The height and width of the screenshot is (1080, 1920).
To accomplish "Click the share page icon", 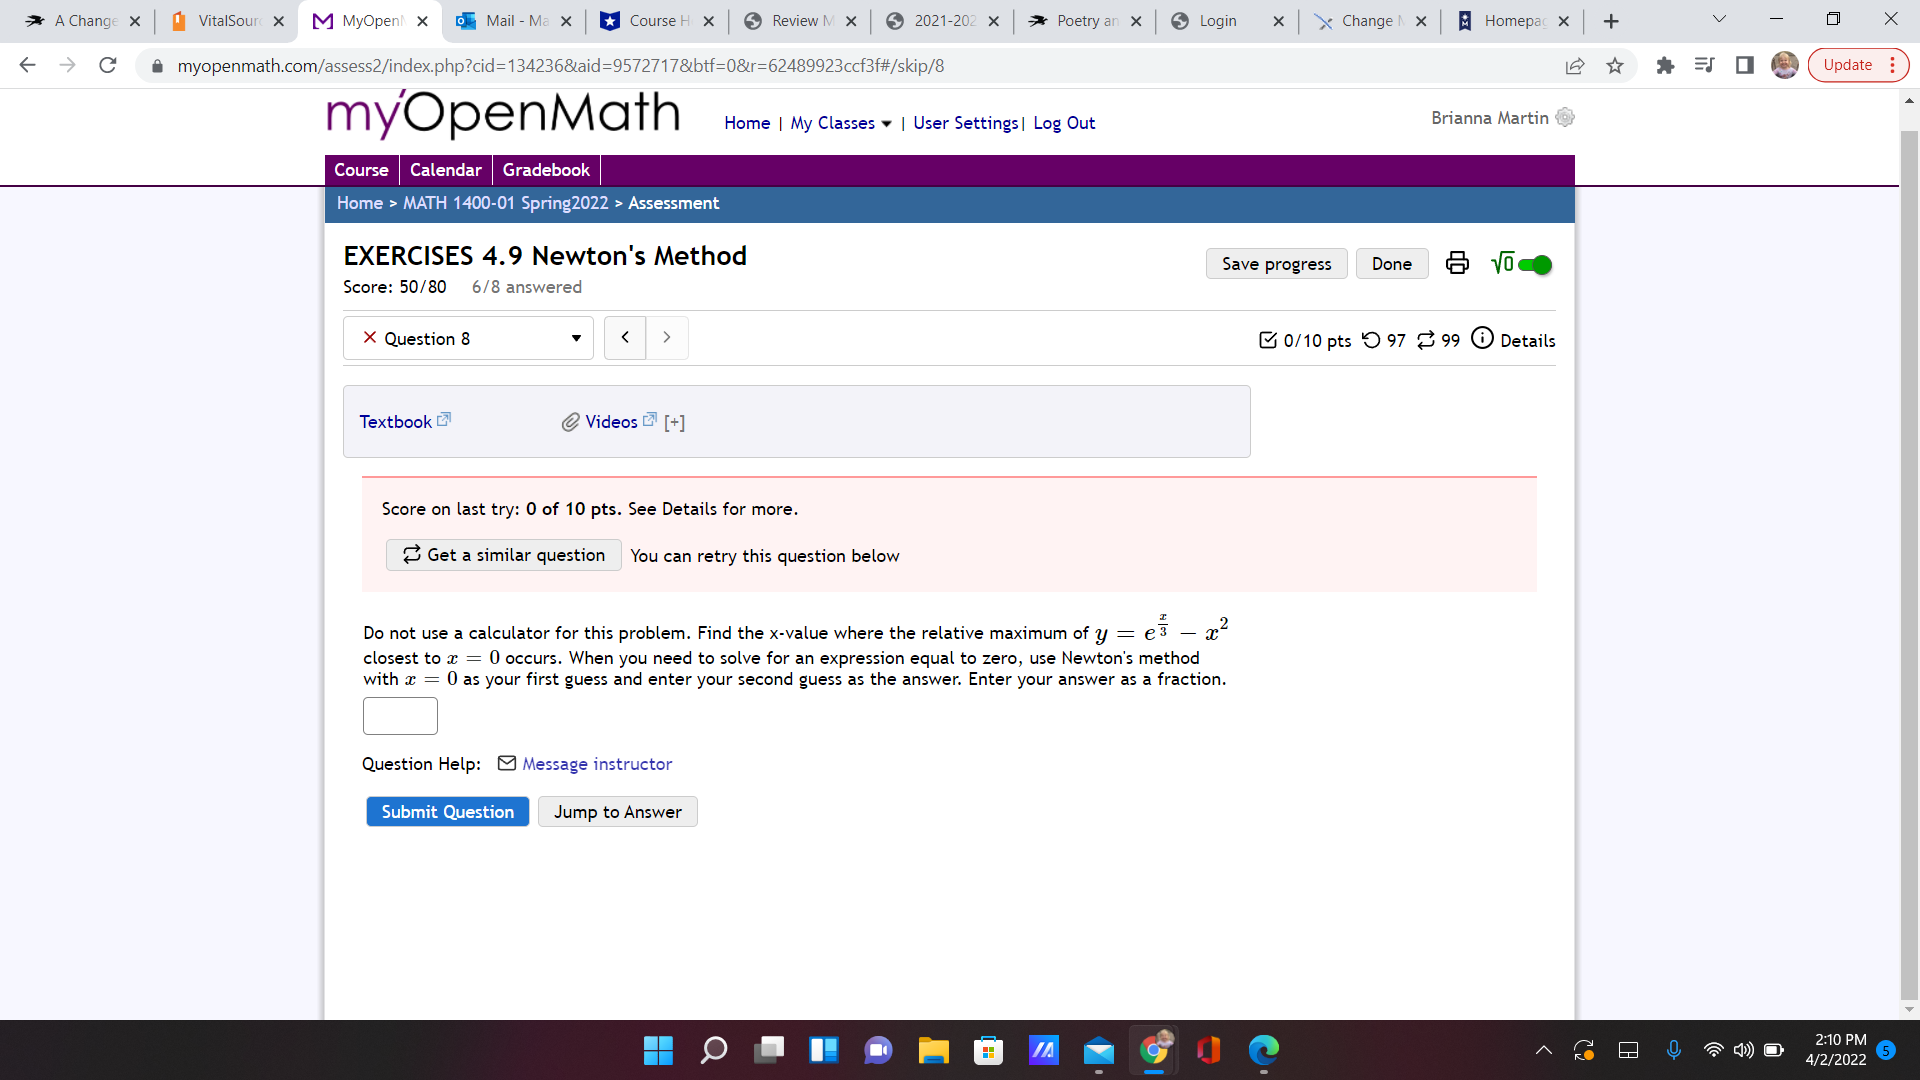I will pos(1575,66).
